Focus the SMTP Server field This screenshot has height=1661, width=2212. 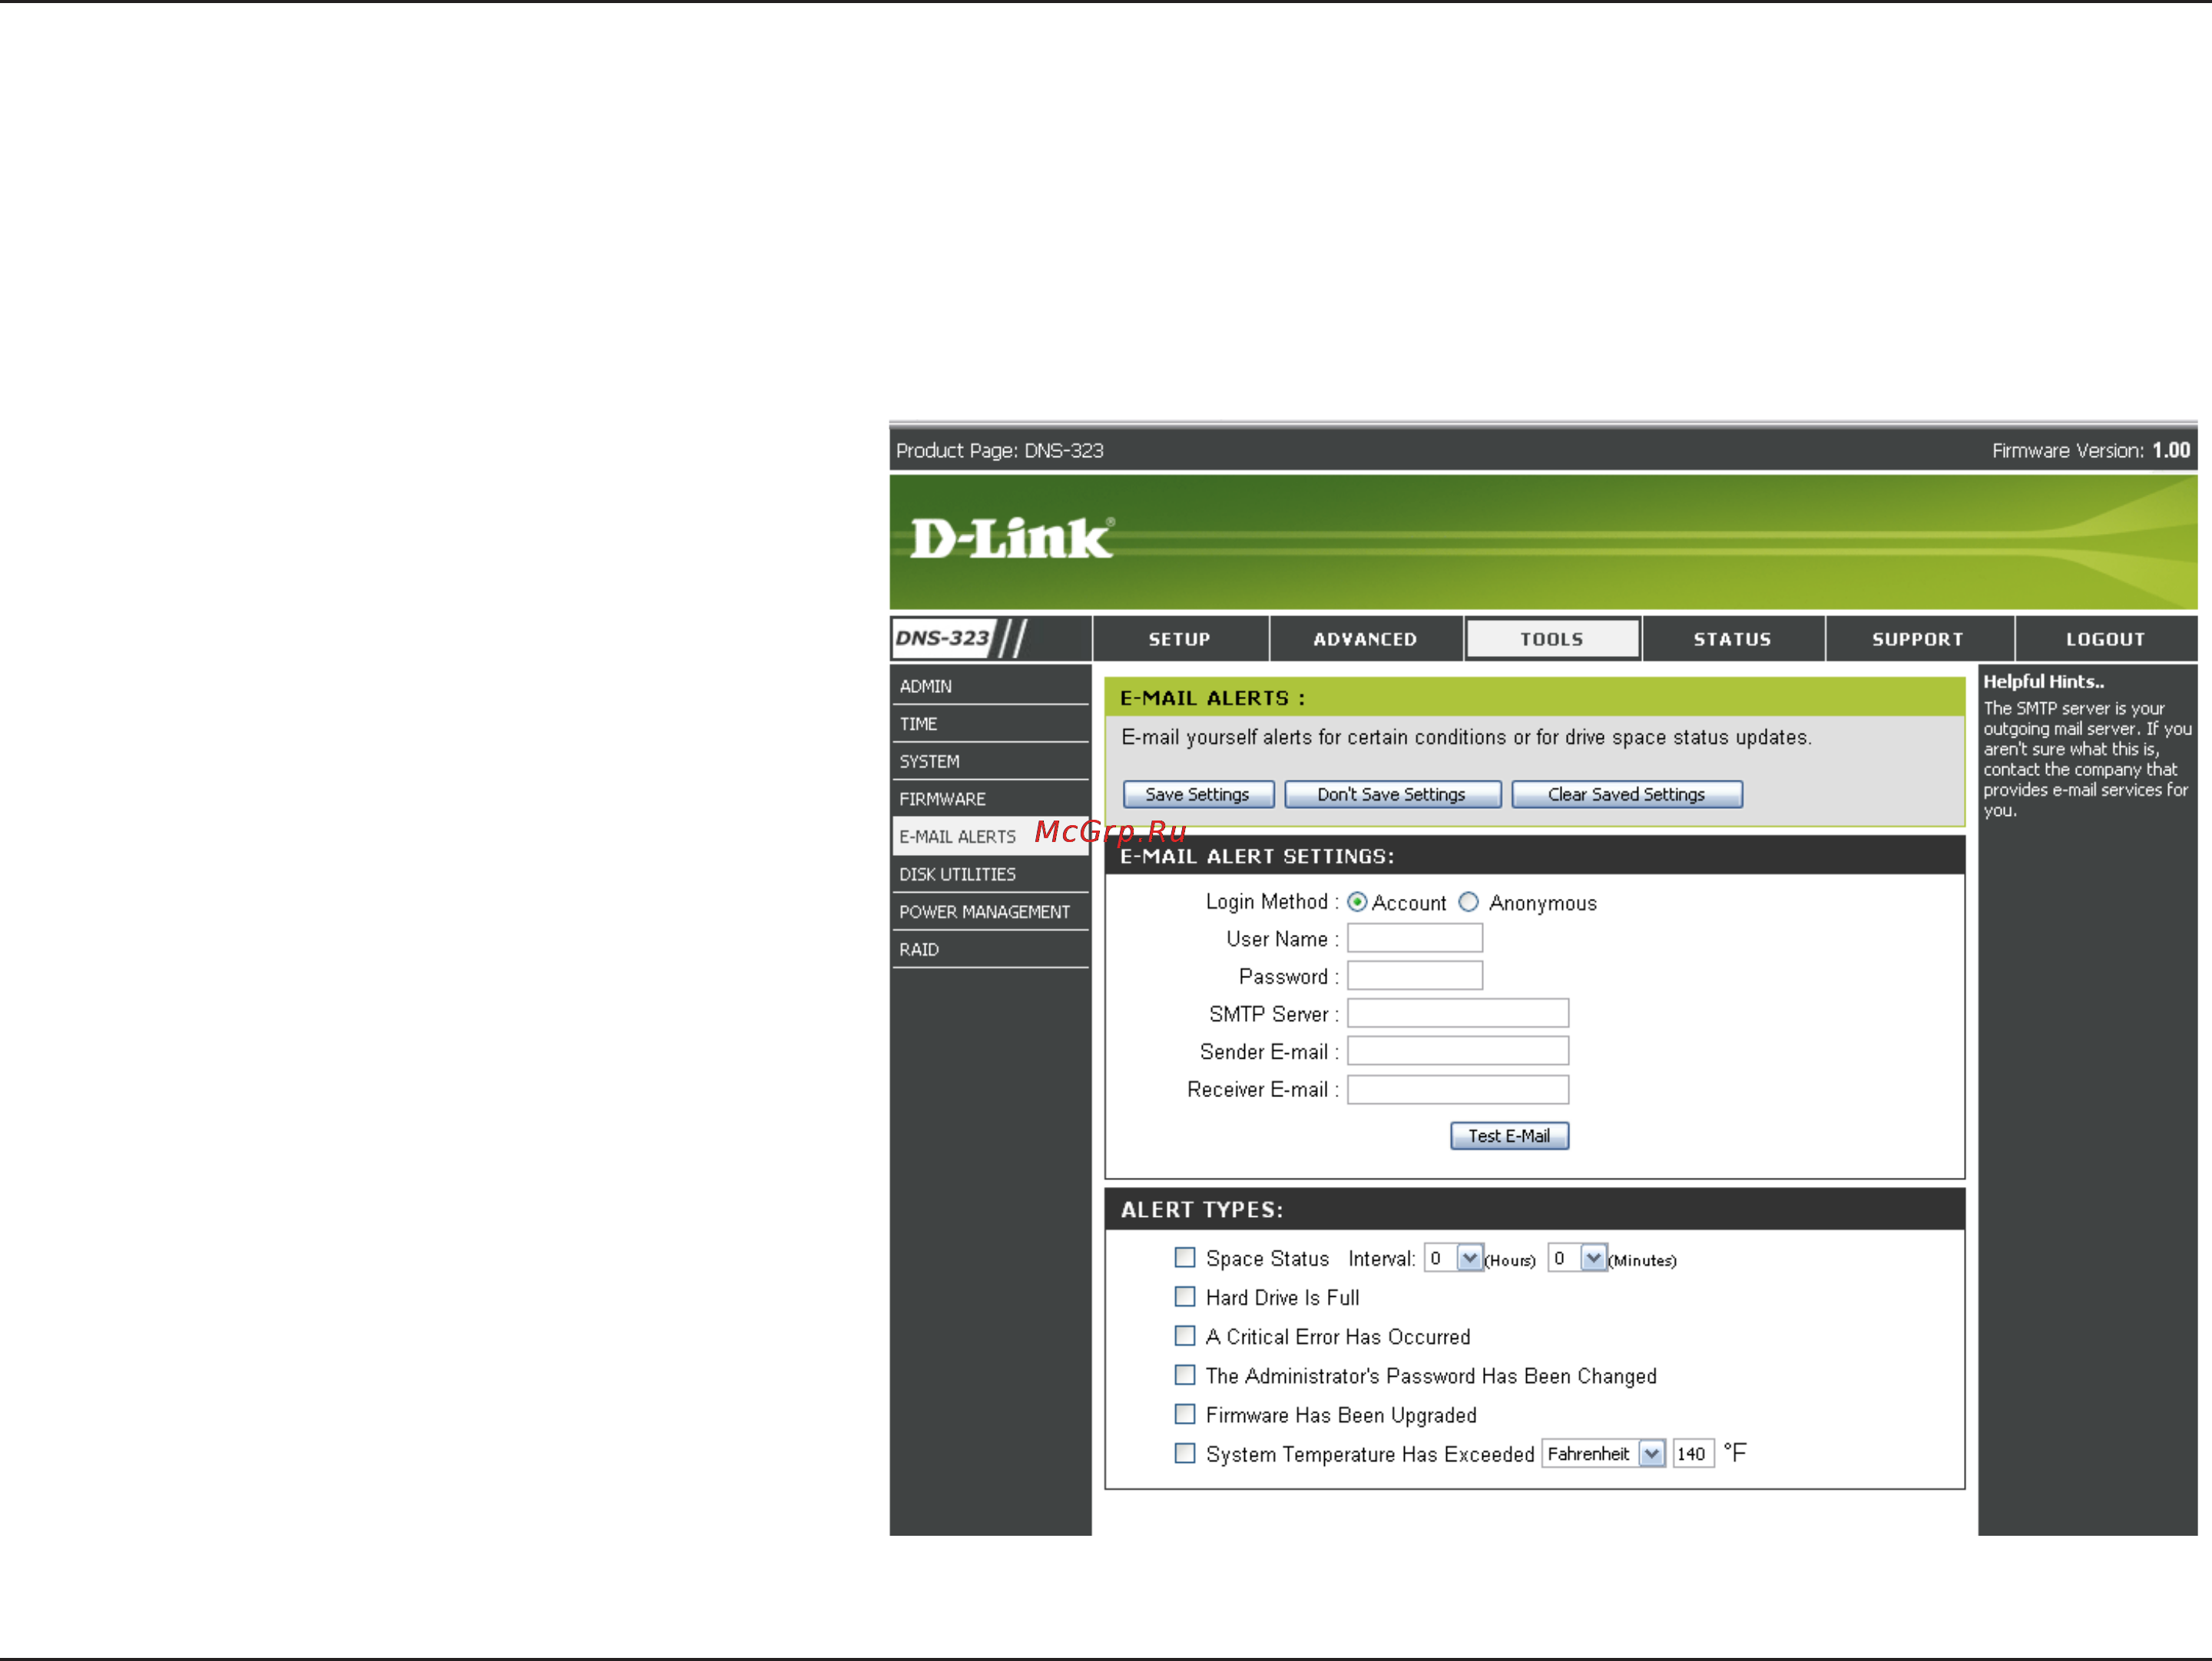pyautogui.click(x=1457, y=1013)
